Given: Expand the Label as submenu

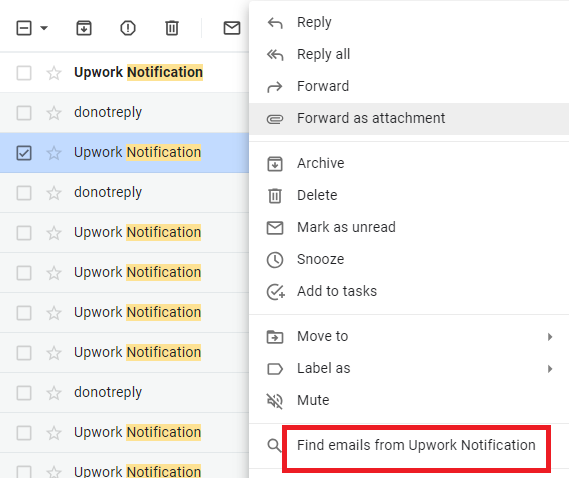Looking at the screenshot, I should 409,368.
